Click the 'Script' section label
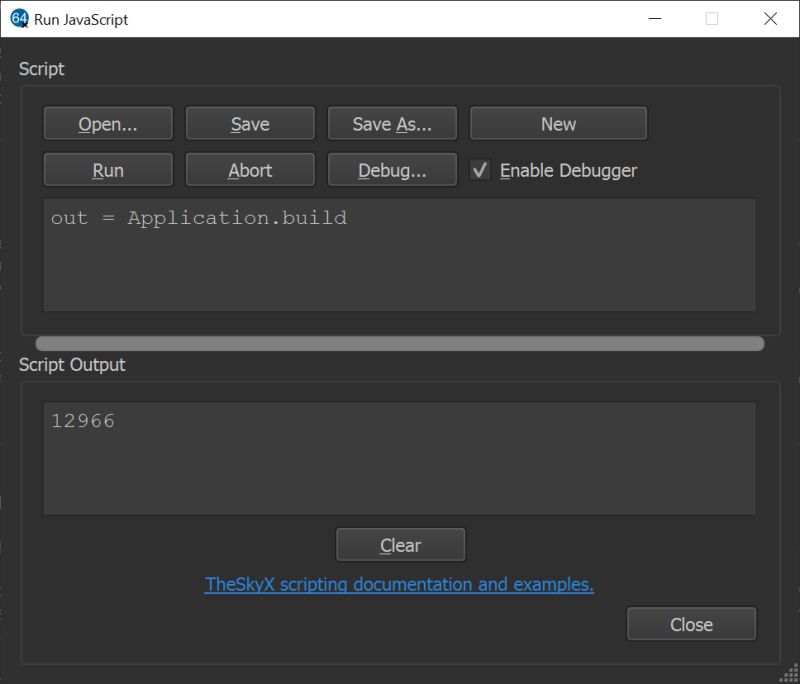800x684 pixels. point(41,69)
